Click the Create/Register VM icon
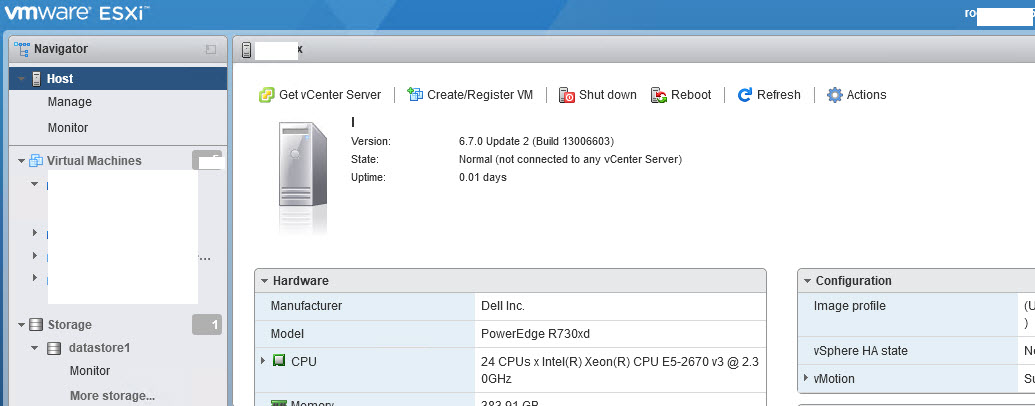 coord(415,95)
